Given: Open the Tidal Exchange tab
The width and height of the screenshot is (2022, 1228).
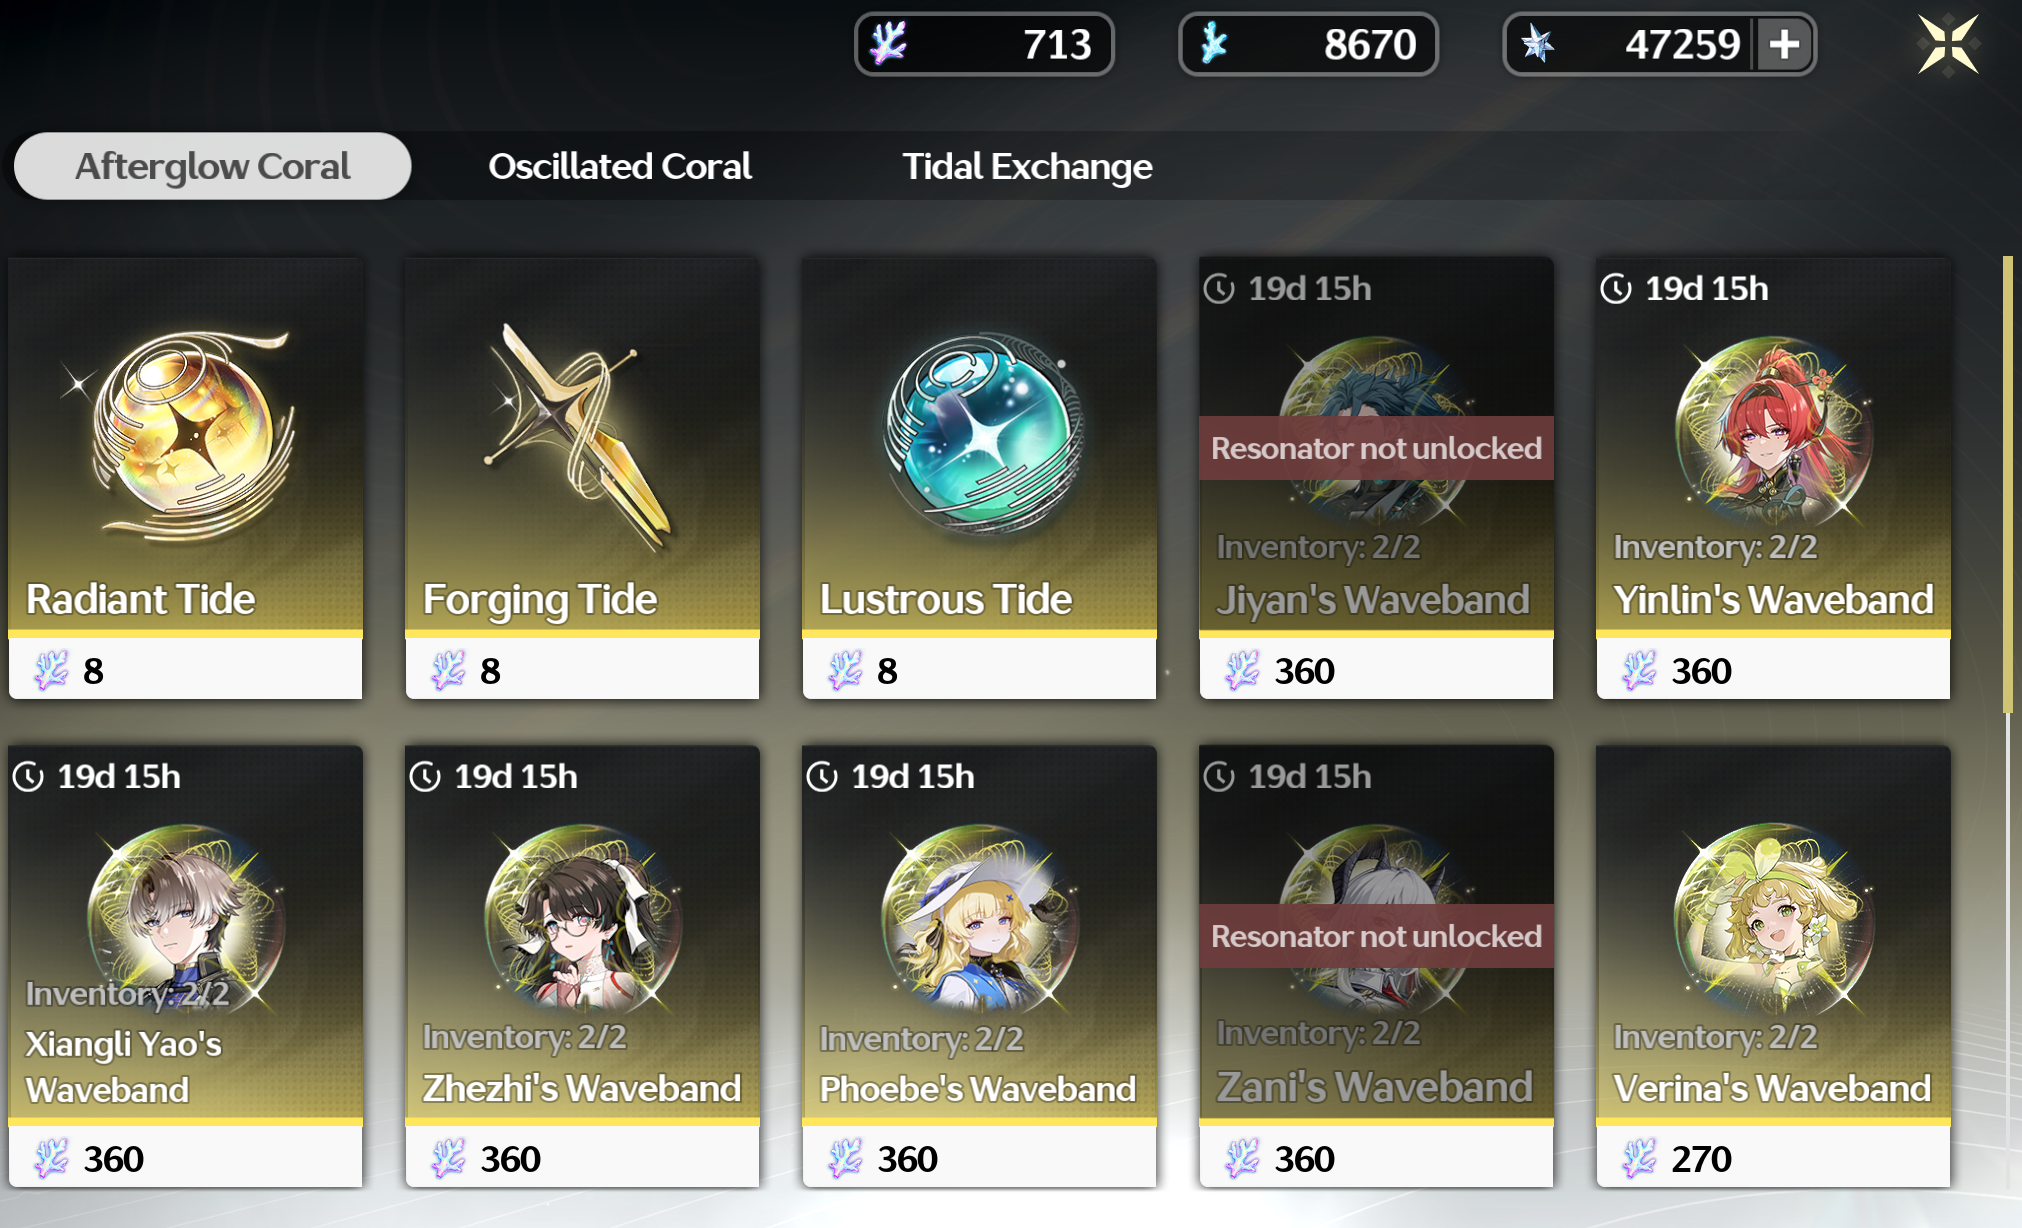Looking at the screenshot, I should click(1027, 166).
